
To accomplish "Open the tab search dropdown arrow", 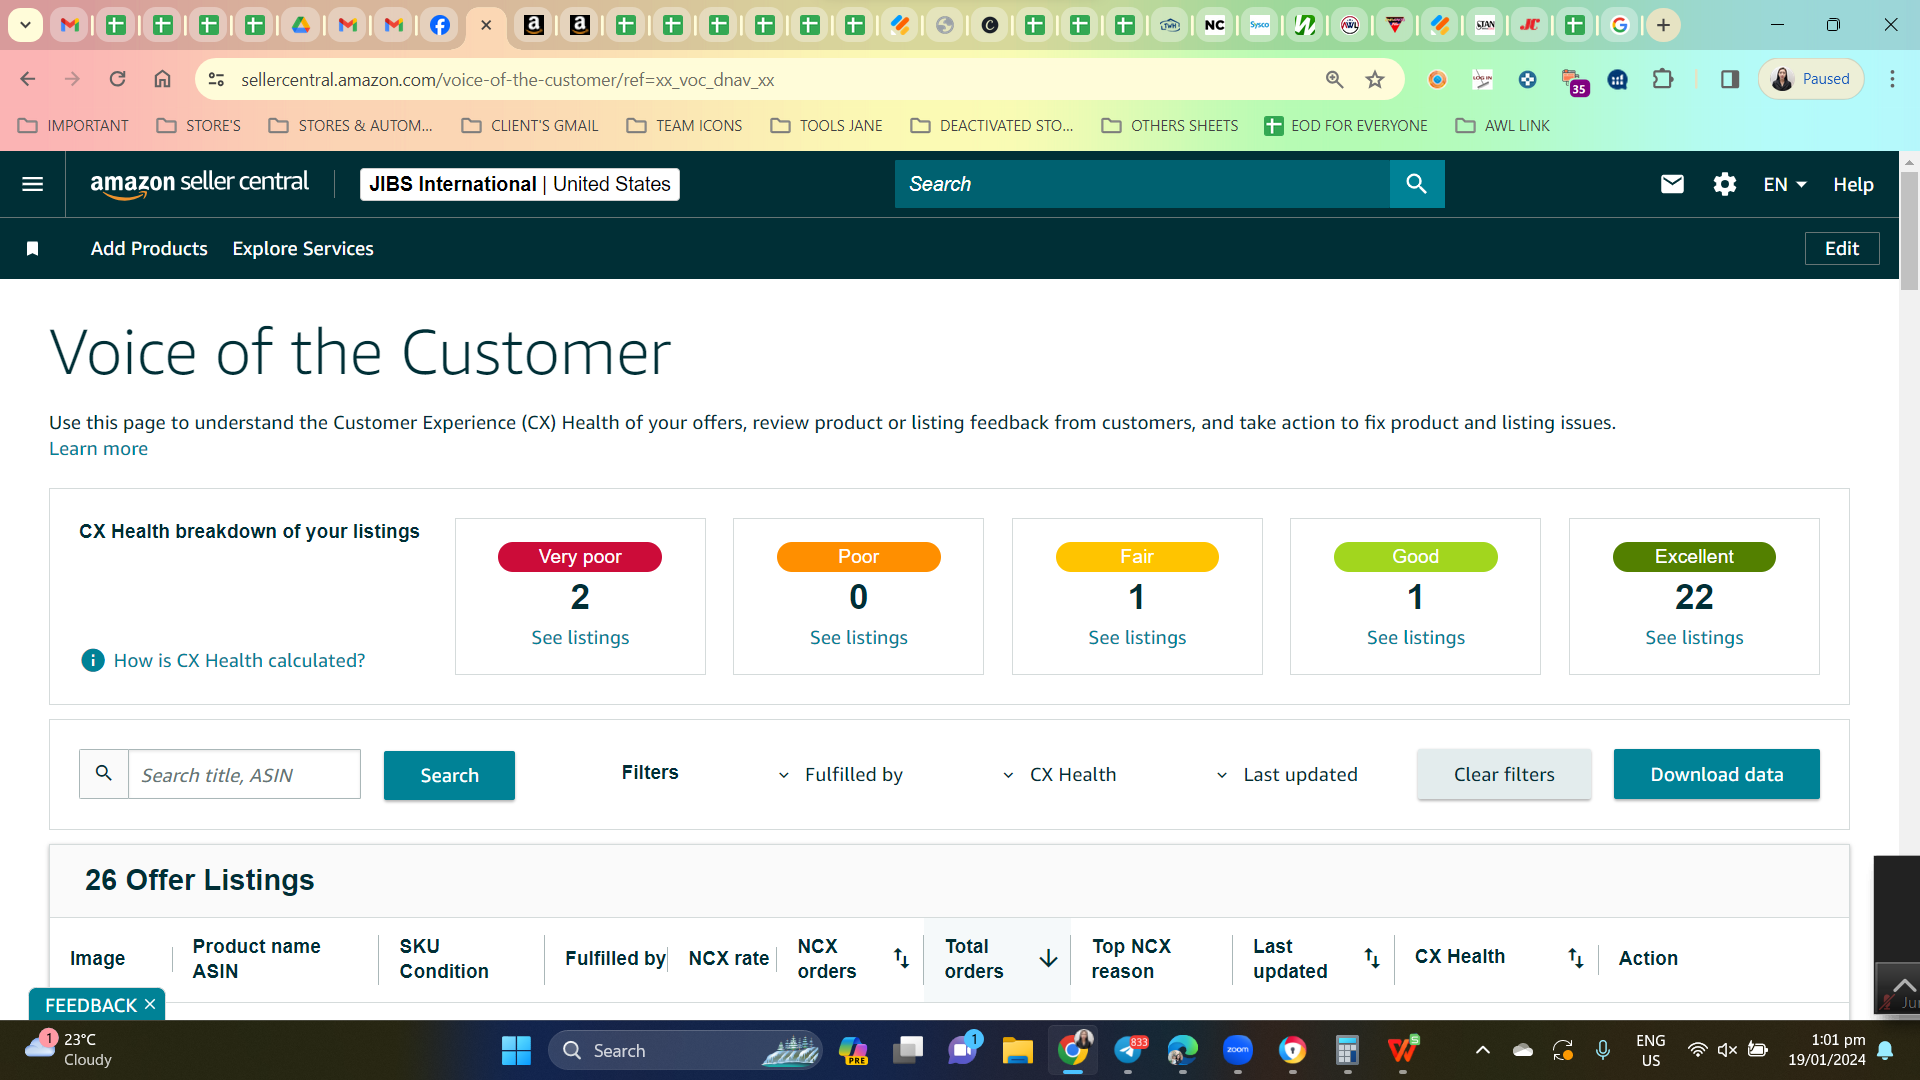I will [25, 25].
